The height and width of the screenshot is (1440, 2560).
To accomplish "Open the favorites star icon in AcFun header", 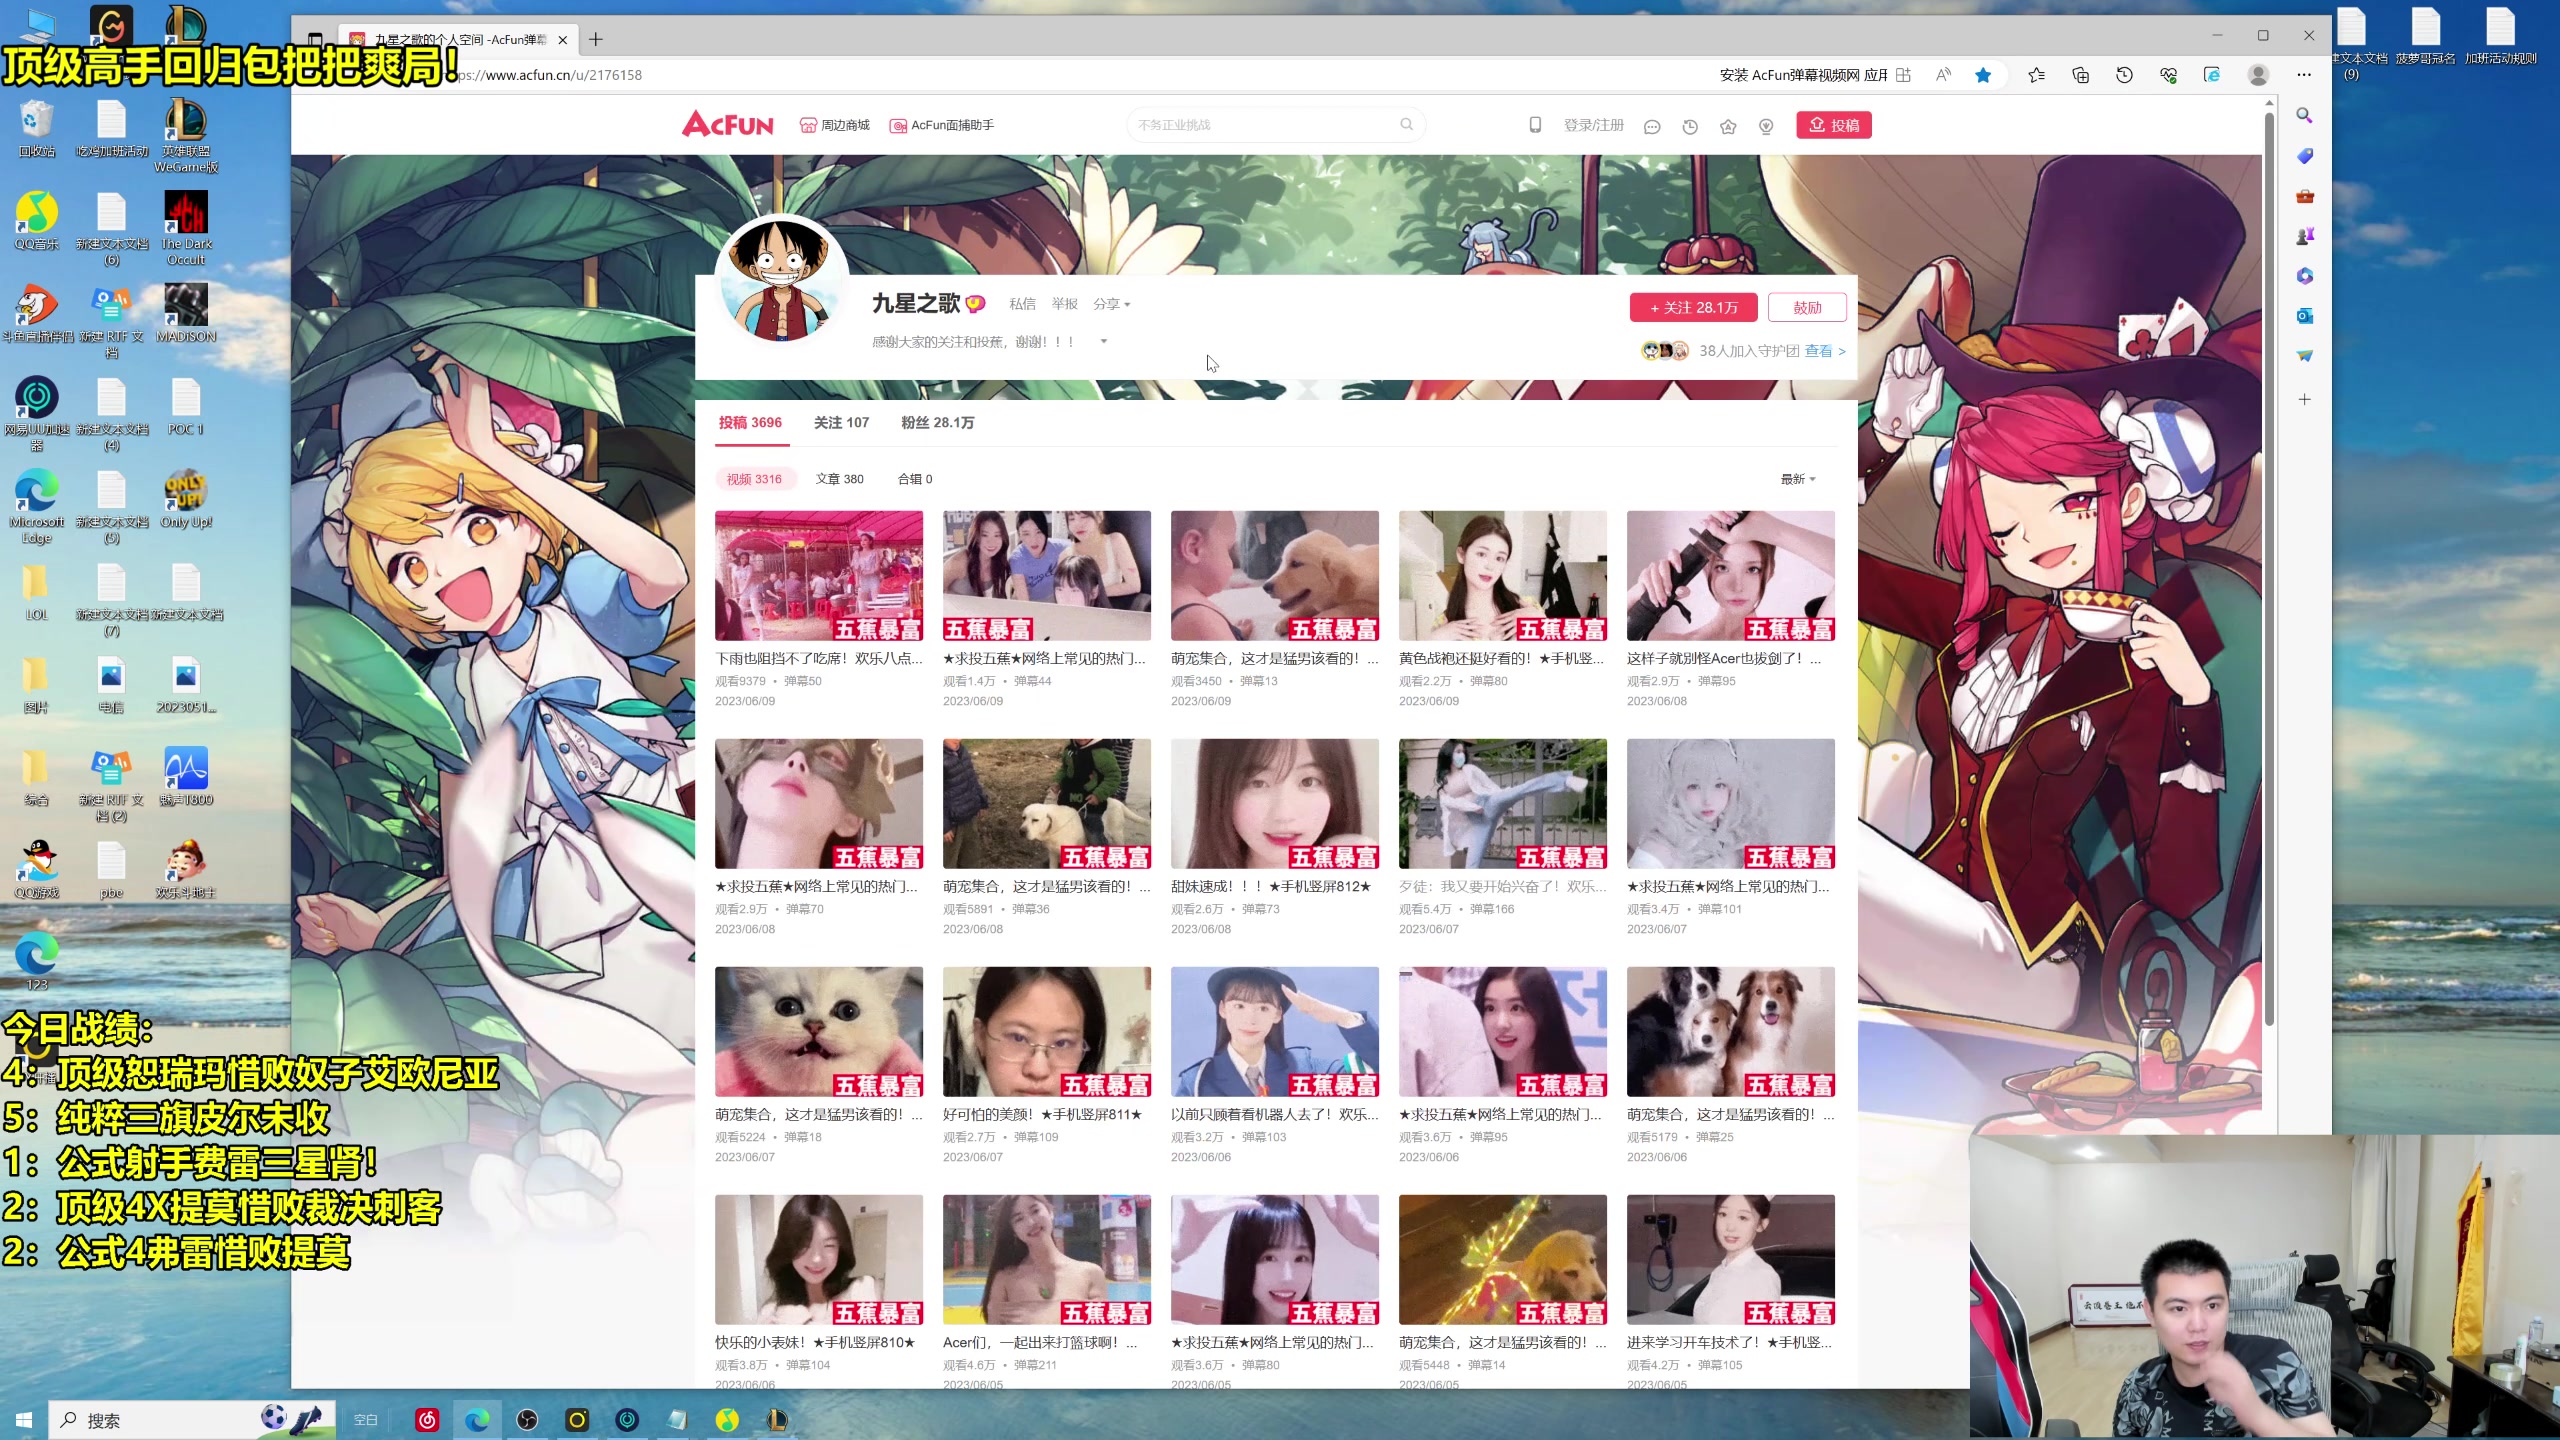I will pyautogui.click(x=1728, y=127).
